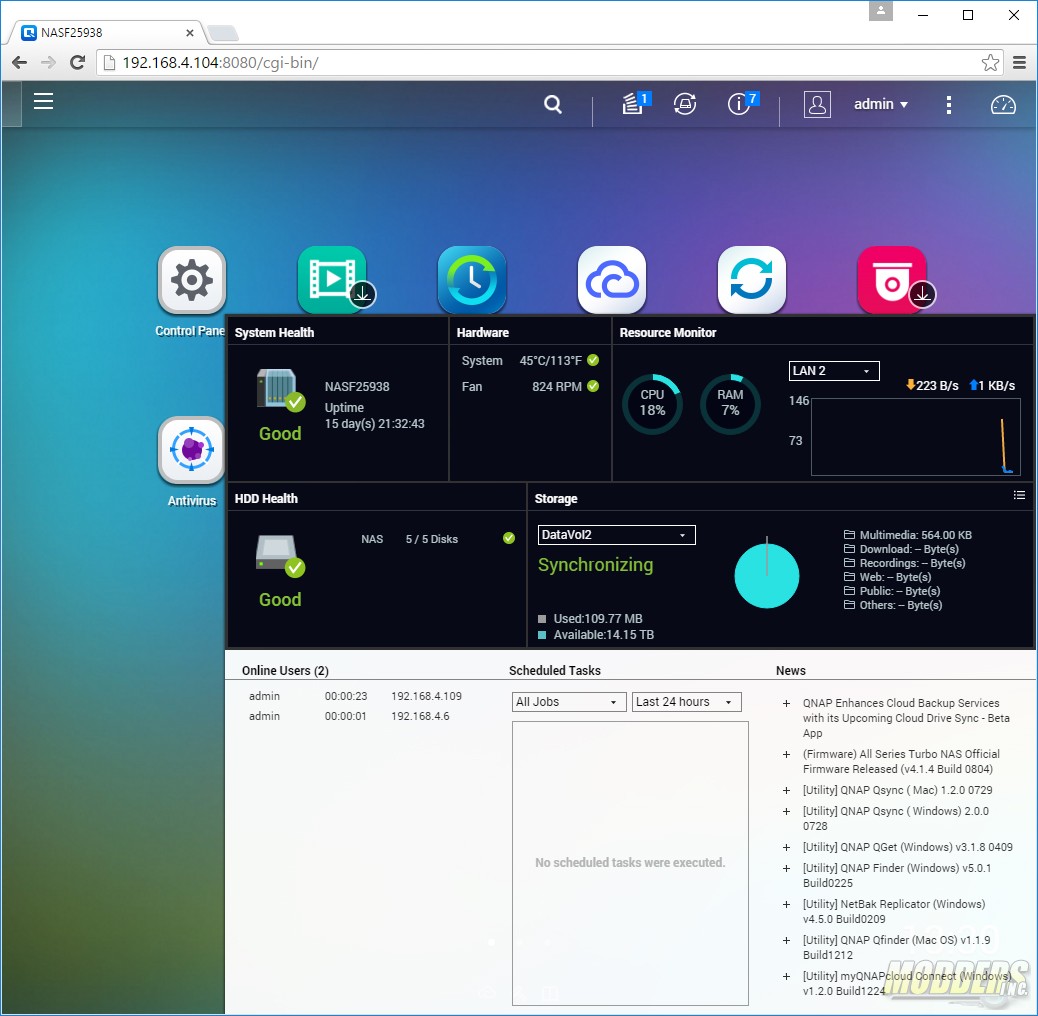This screenshot has width=1038, height=1016.
Task: Open the Qsync blue arrows app icon
Action: pyautogui.click(x=752, y=280)
